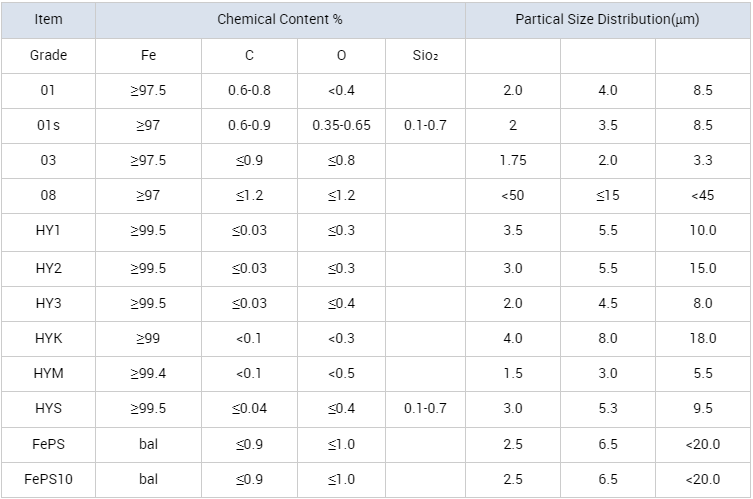The width and height of the screenshot is (753, 499).
Task: Select the "HYM" grade cell
Action: [x=48, y=373]
